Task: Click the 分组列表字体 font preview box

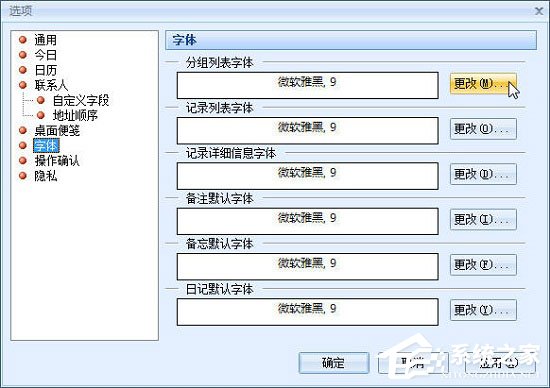Action: point(308,85)
